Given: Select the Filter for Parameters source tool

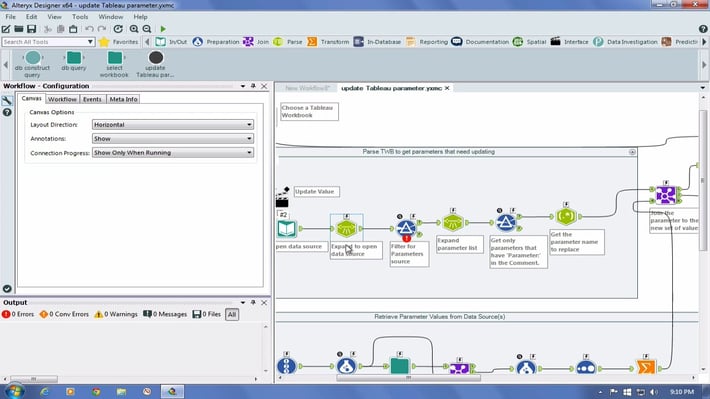Looking at the screenshot, I should [407, 228].
